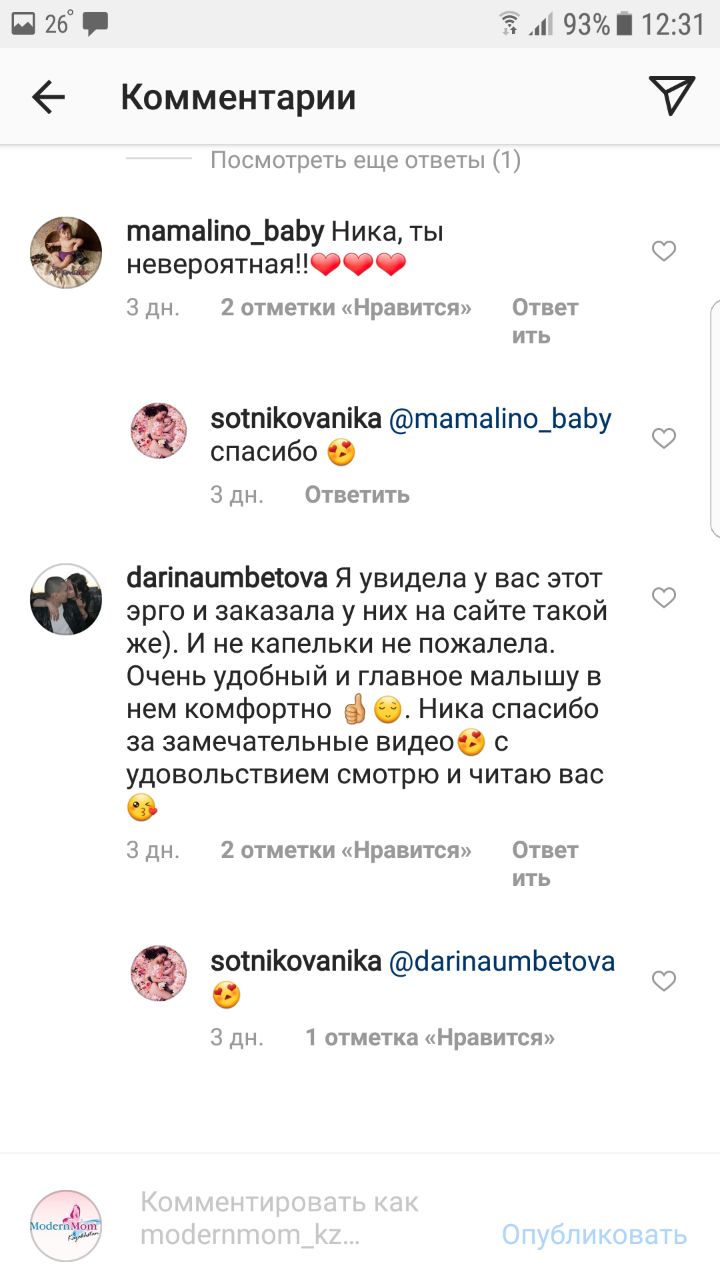Open mamalino_baby profile avatar
This screenshot has width=720, height=1280.
point(66,251)
